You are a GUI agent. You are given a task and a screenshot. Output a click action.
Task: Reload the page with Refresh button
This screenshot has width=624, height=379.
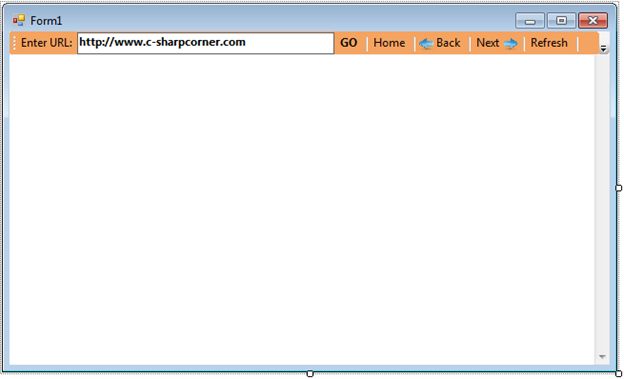tap(549, 43)
